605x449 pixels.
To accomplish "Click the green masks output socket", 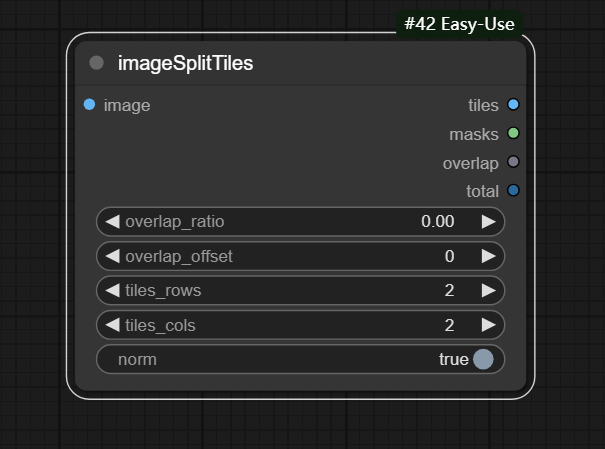I will [513, 133].
